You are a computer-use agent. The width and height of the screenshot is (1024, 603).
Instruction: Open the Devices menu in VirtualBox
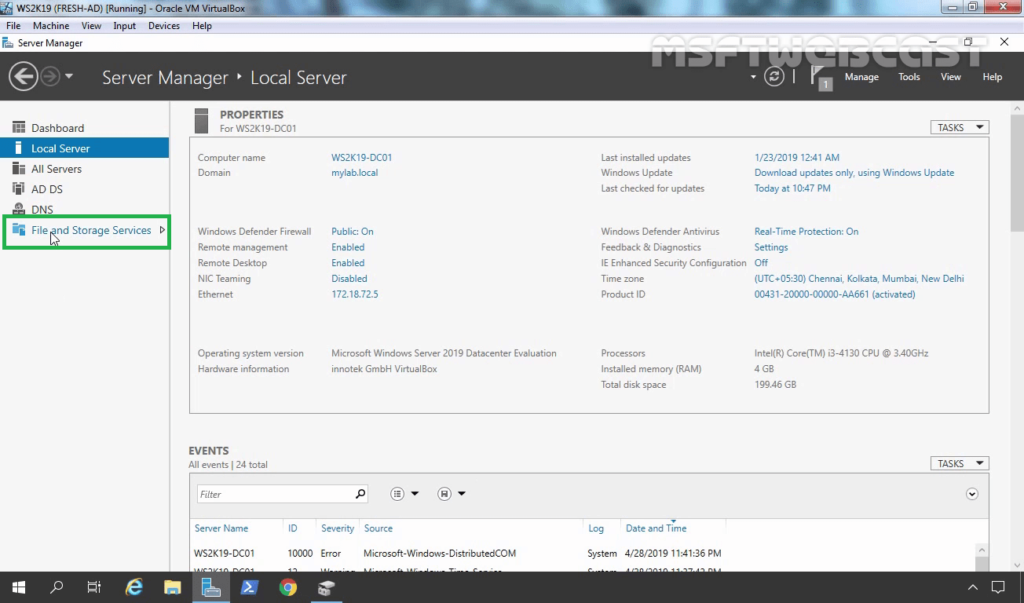click(164, 26)
